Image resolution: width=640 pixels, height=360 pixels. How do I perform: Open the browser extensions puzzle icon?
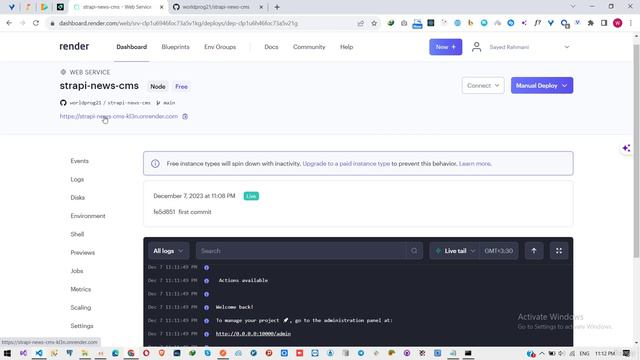click(590, 23)
